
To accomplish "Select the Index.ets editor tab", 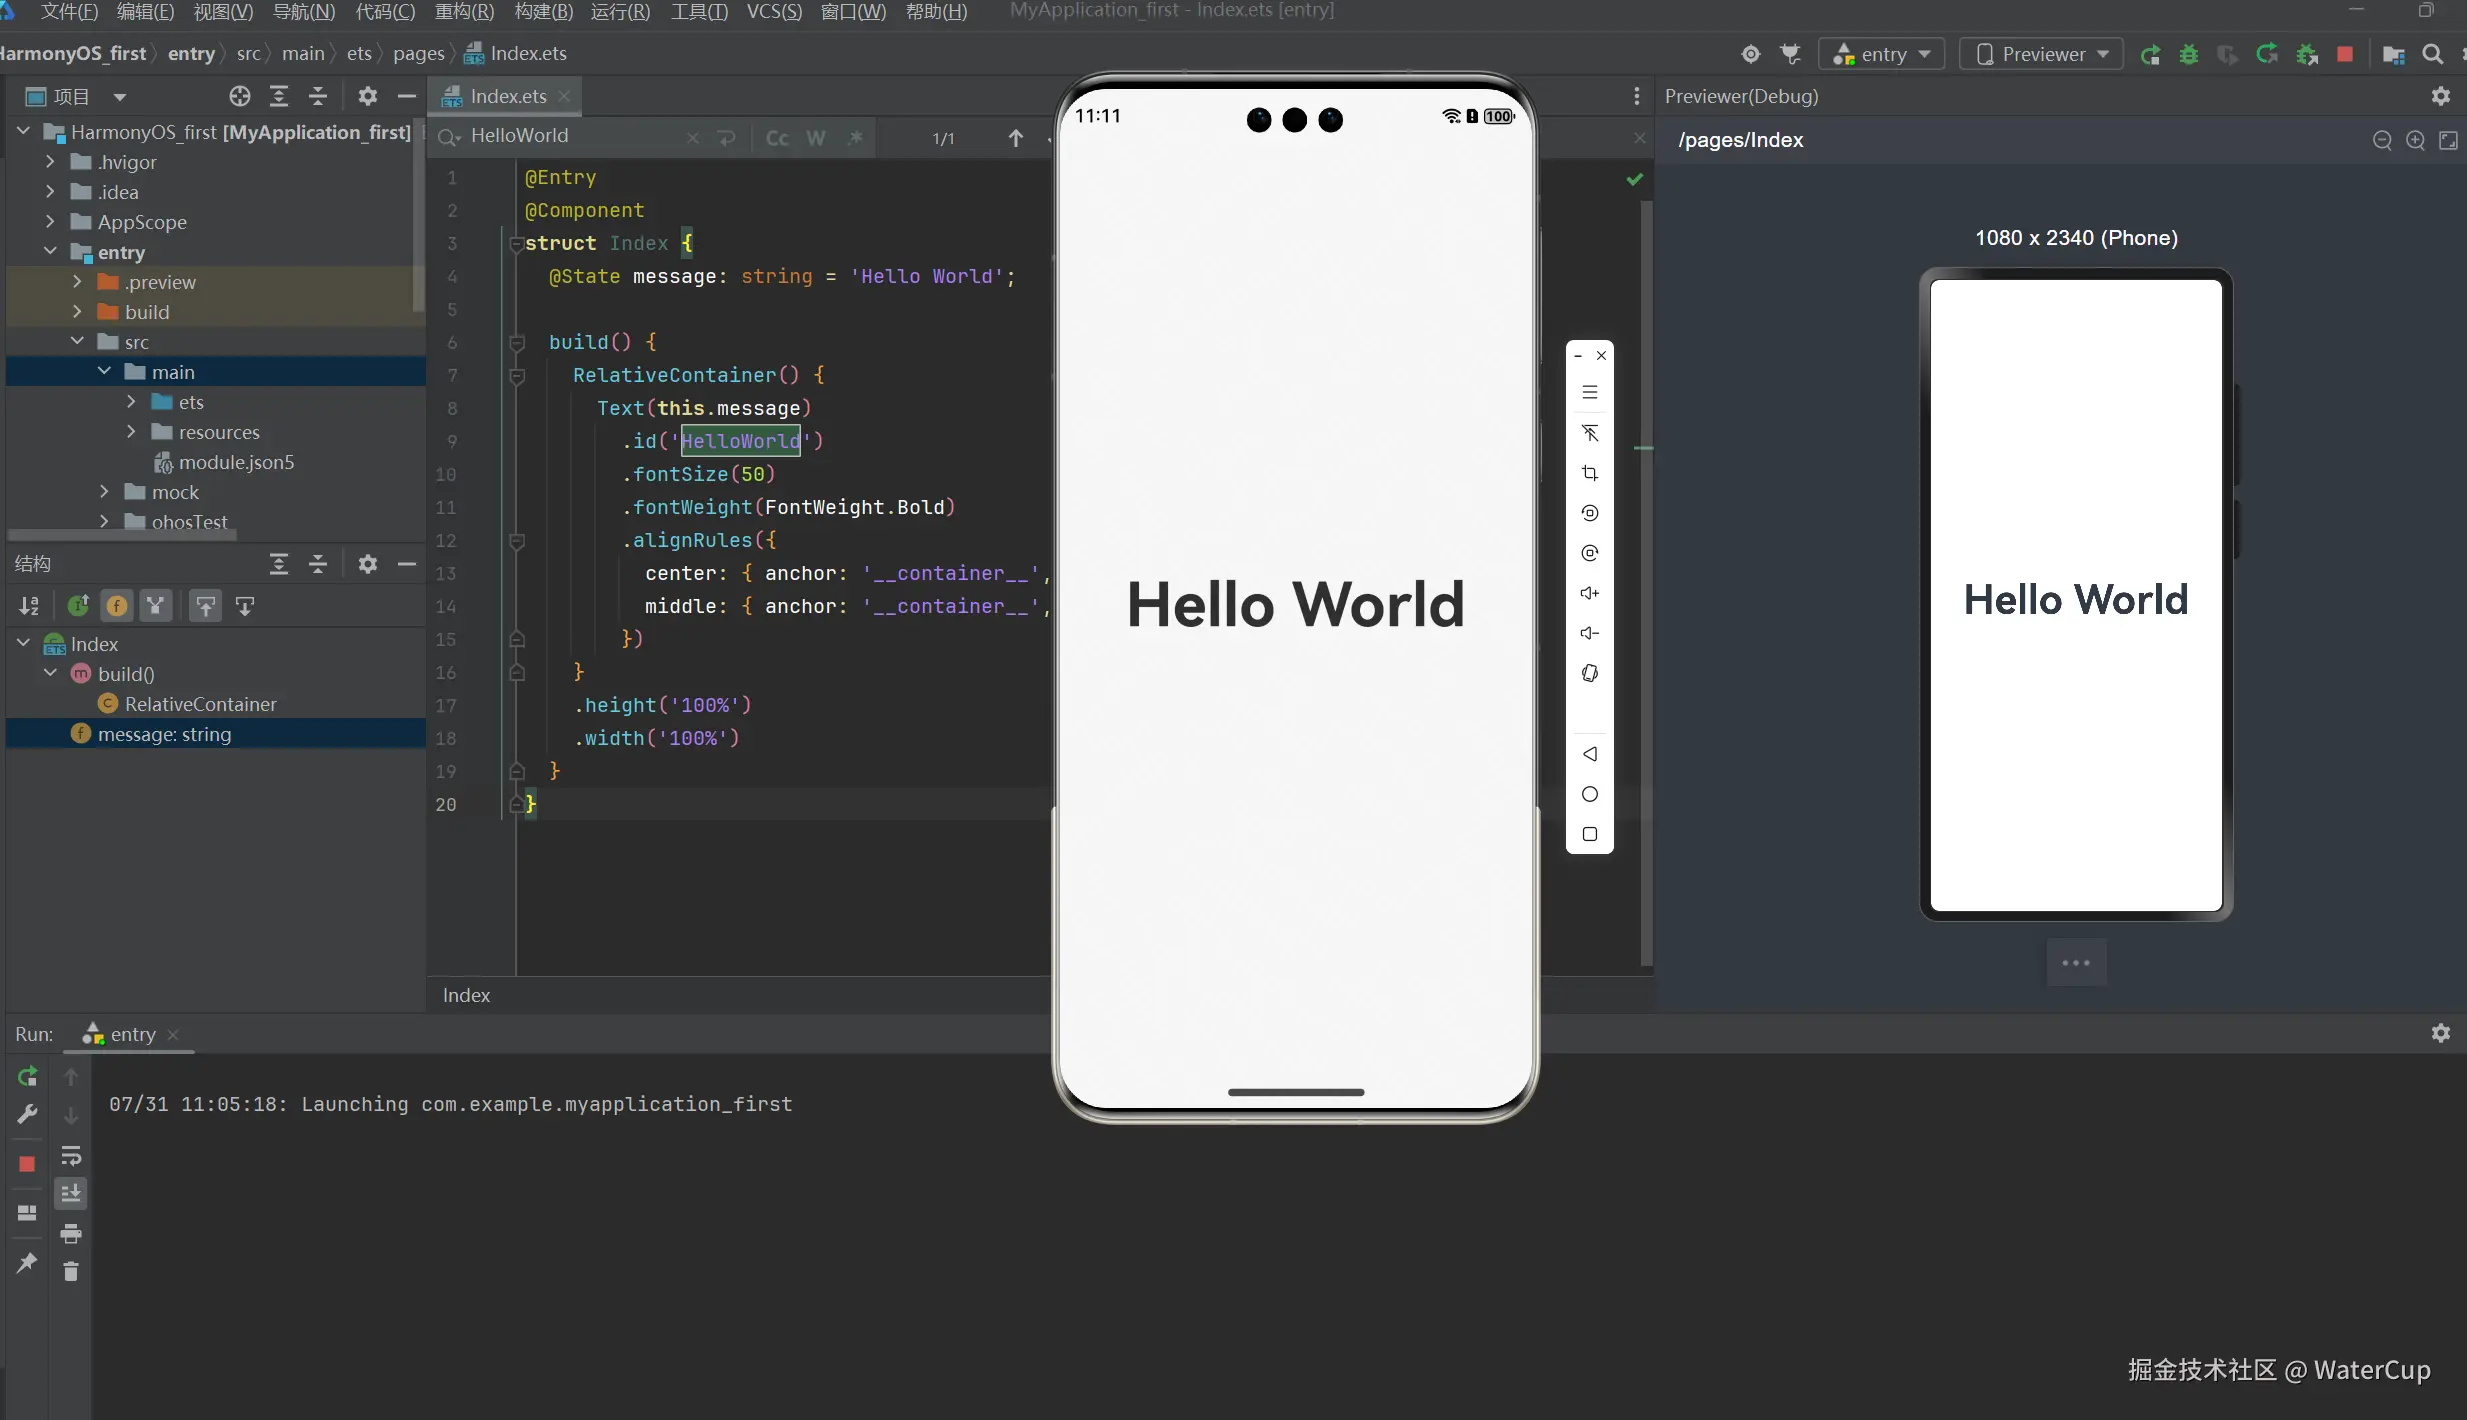I will 507,96.
